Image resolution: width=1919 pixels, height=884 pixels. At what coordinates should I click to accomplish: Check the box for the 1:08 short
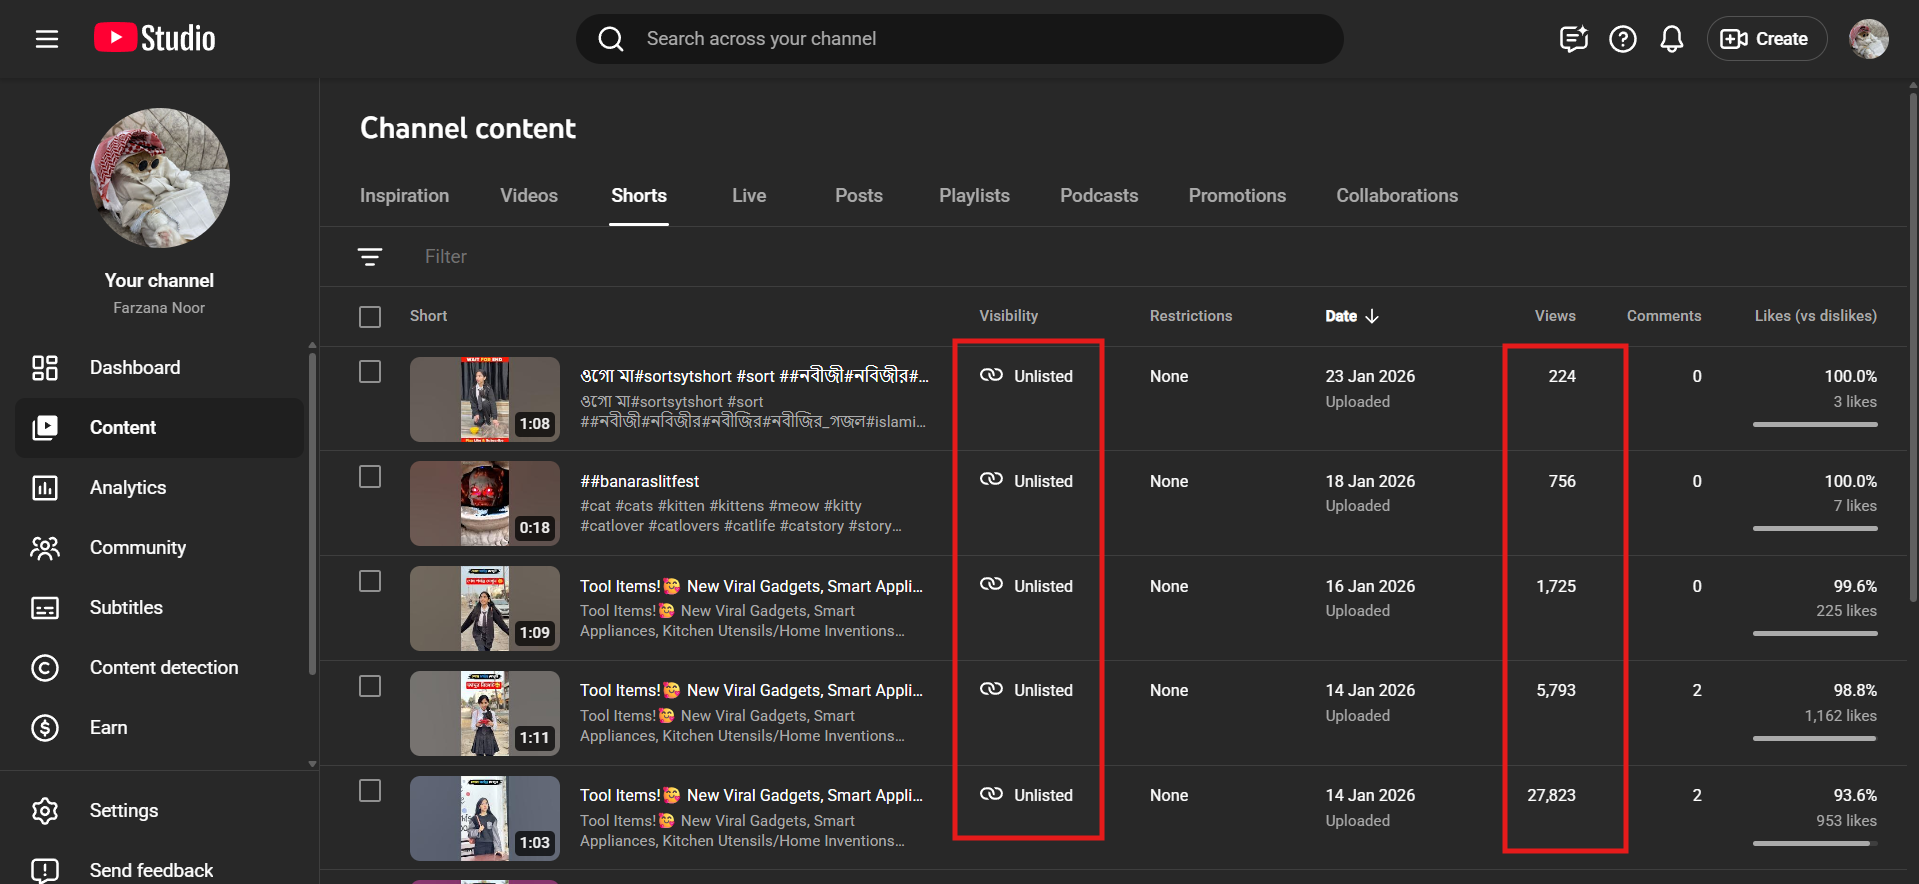tap(370, 372)
